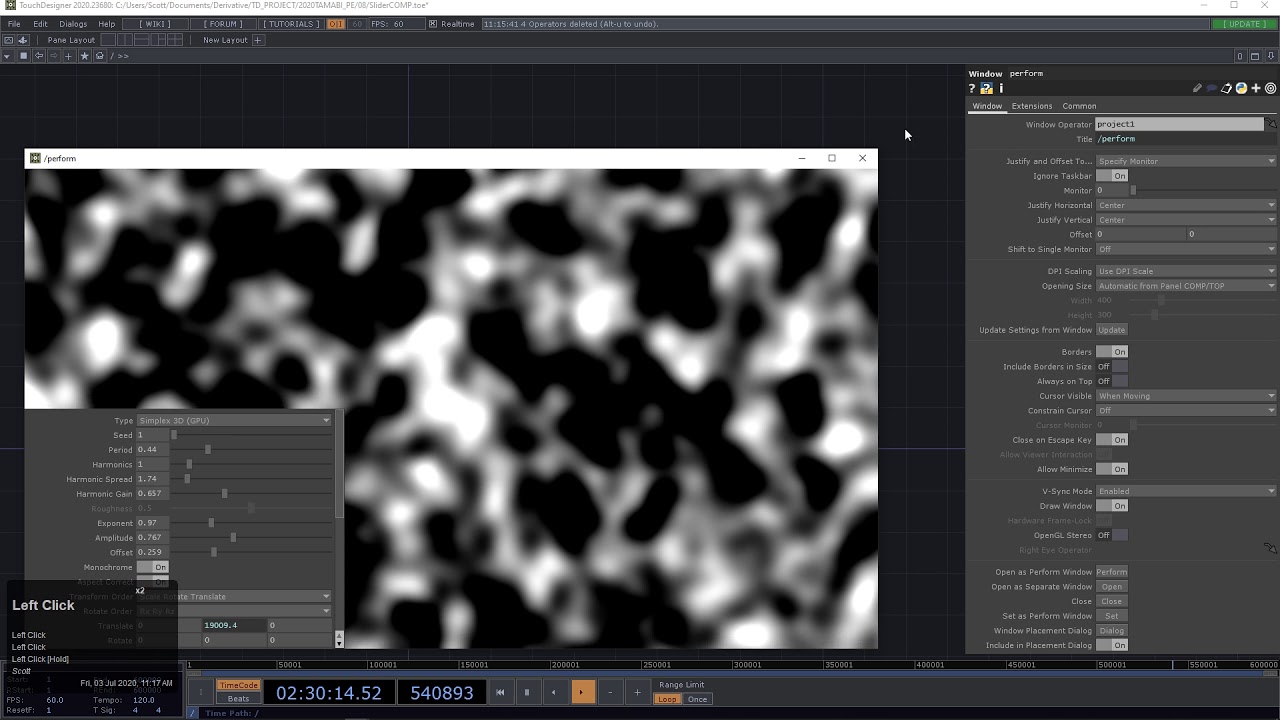Click the copy parameters page icon
The image size is (1280, 720).
click(1226, 88)
